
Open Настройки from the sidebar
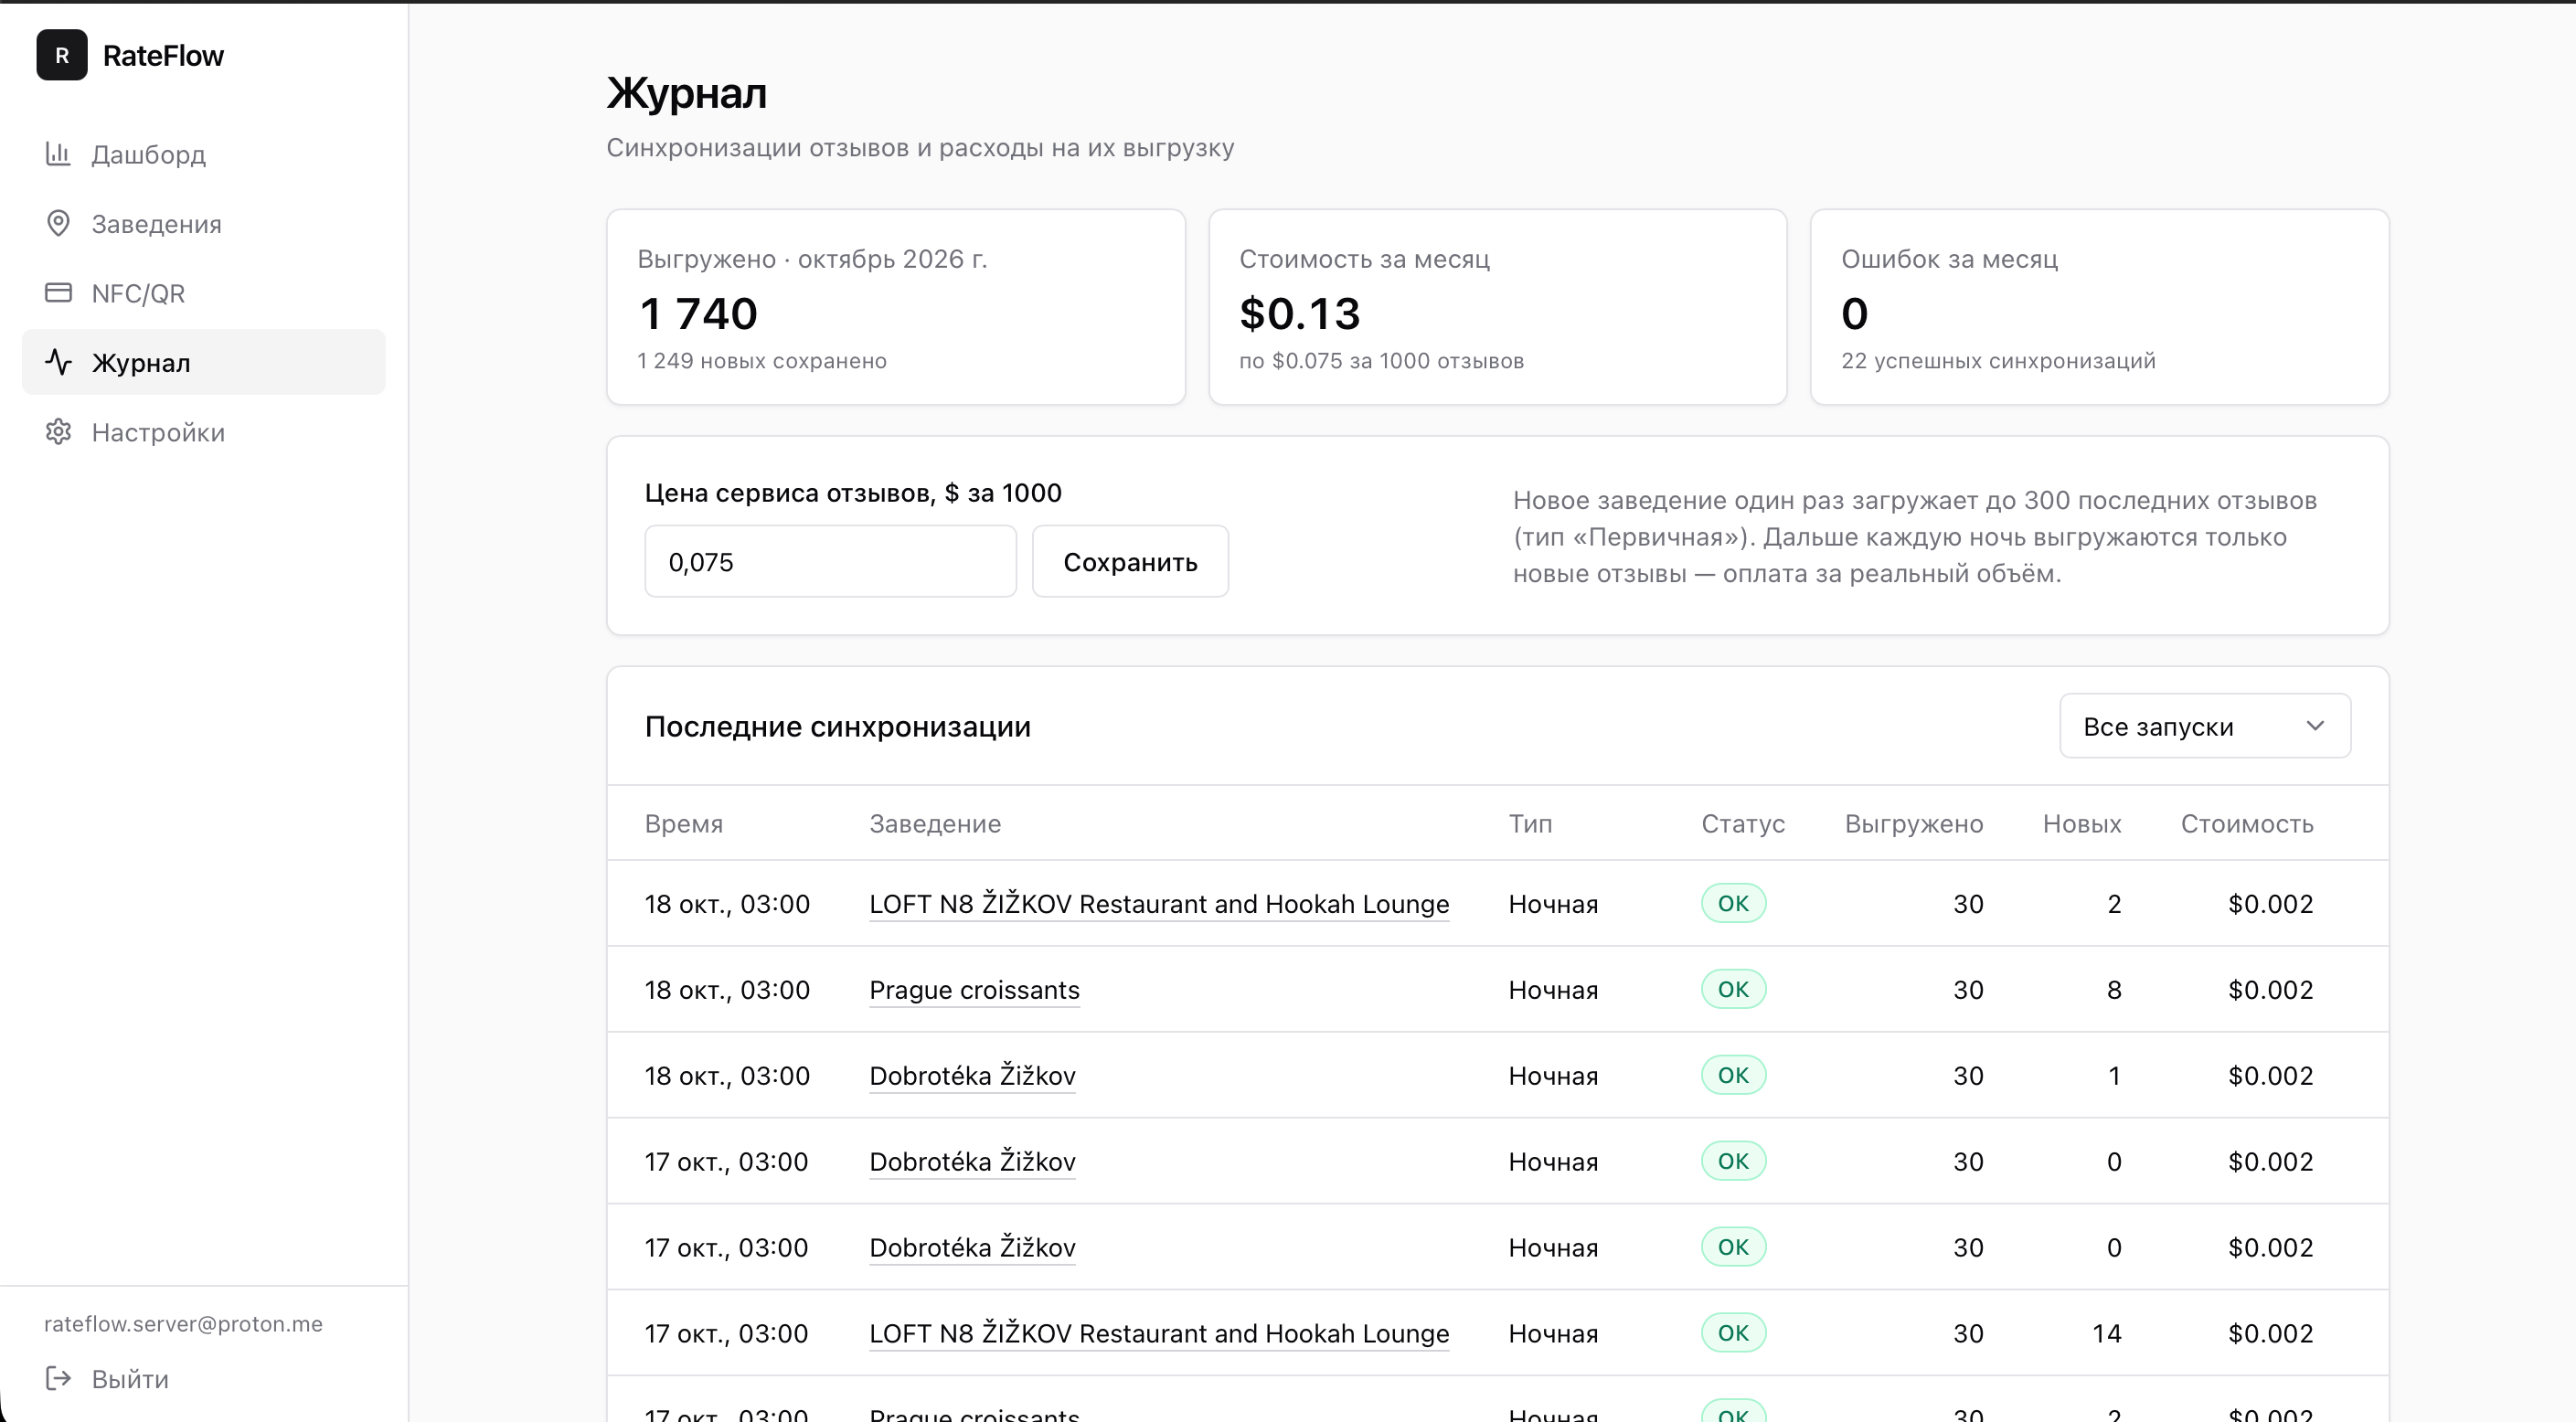click(204, 432)
